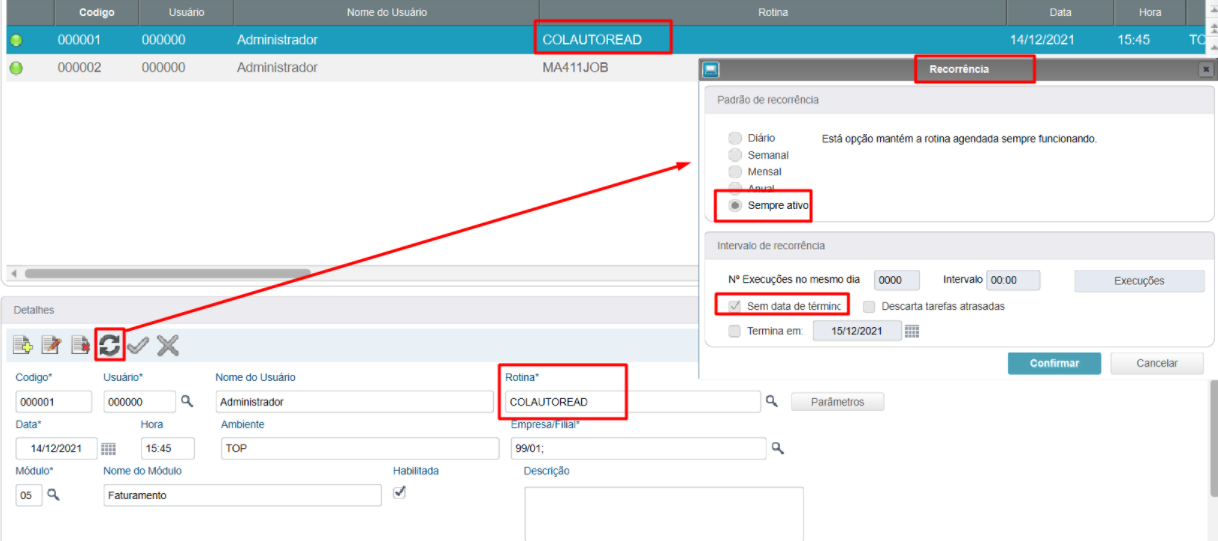
Task: Open the Termina em calendar picker
Action: (911, 331)
